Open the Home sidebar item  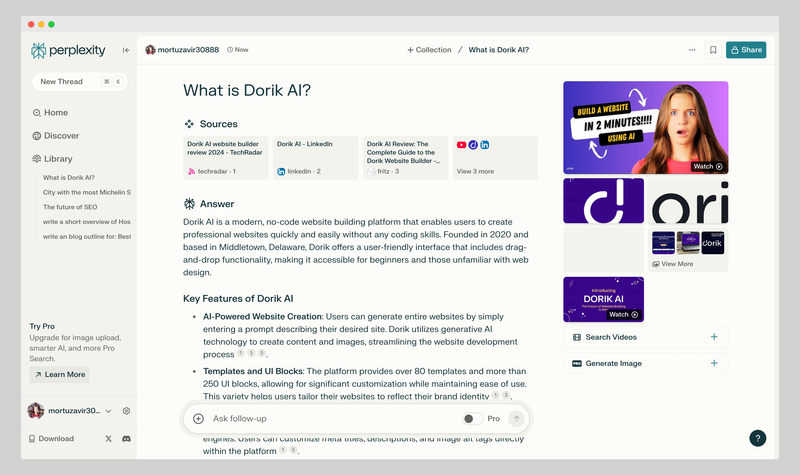[55, 113]
